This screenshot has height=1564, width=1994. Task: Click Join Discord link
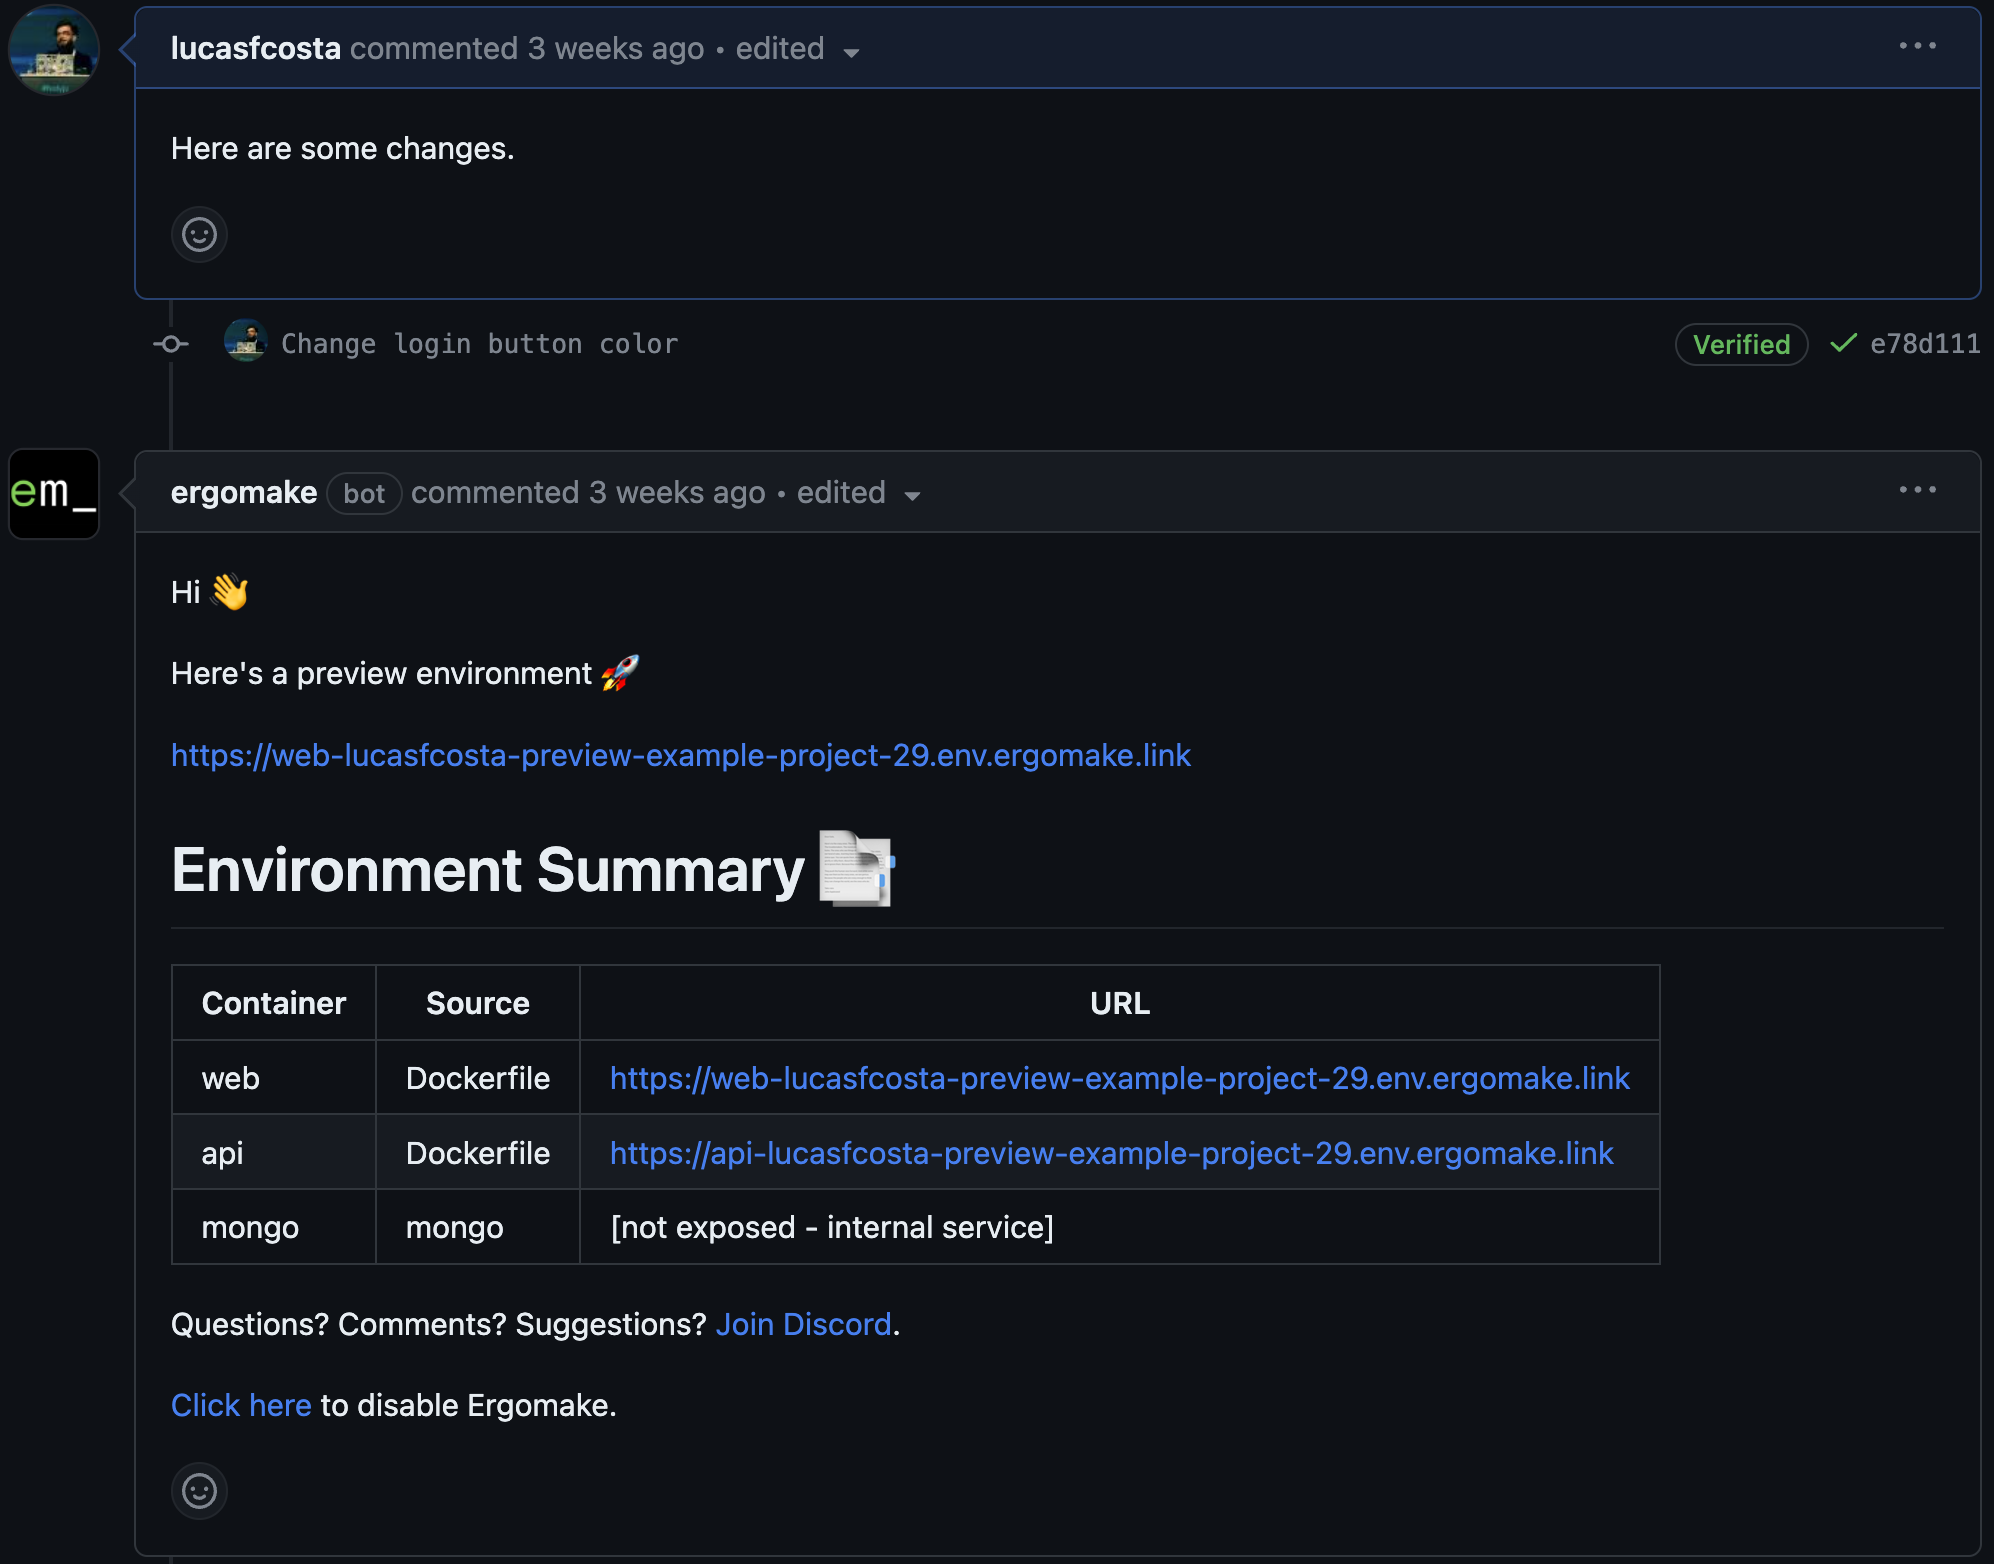click(803, 1324)
